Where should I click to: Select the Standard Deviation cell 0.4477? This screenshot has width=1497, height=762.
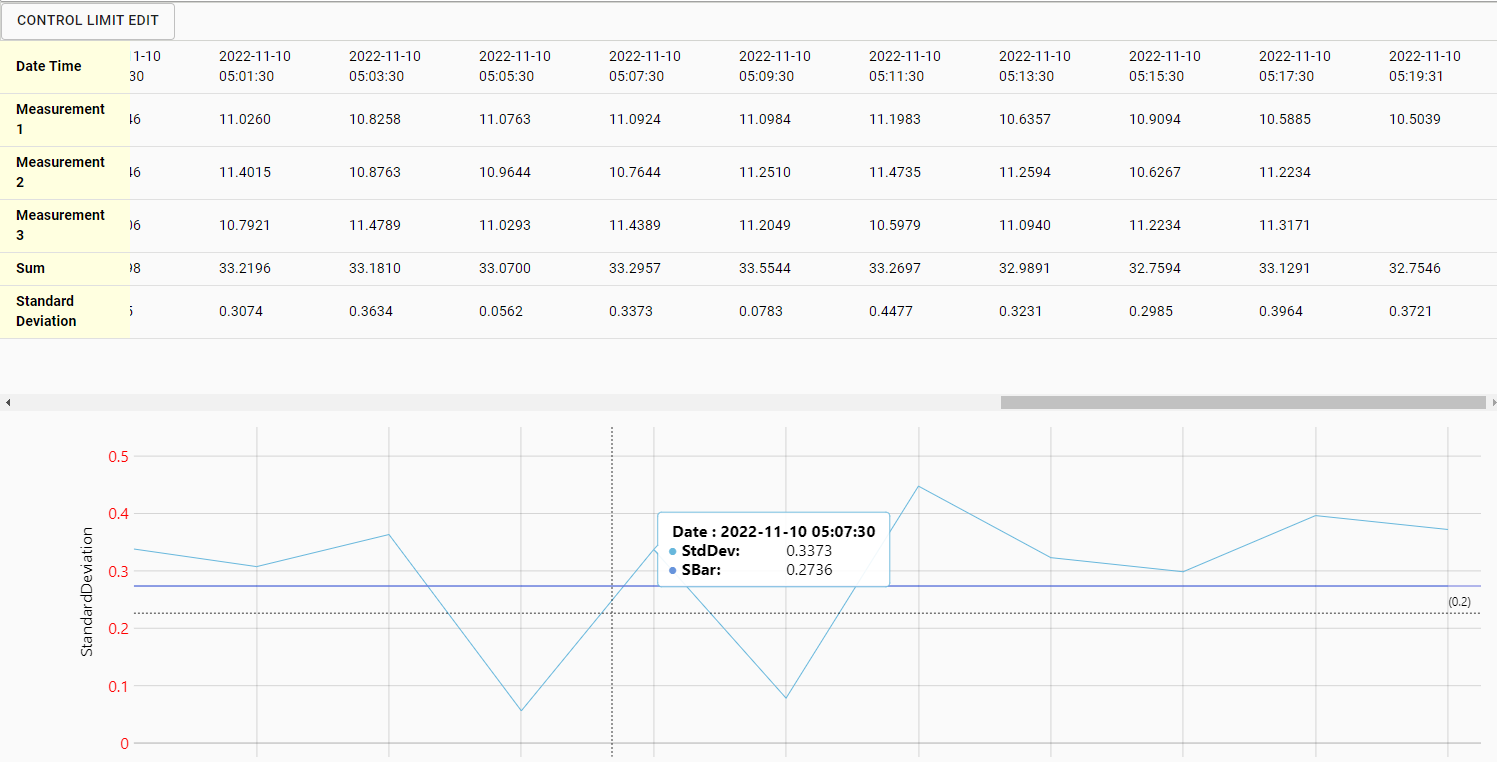tap(895, 311)
